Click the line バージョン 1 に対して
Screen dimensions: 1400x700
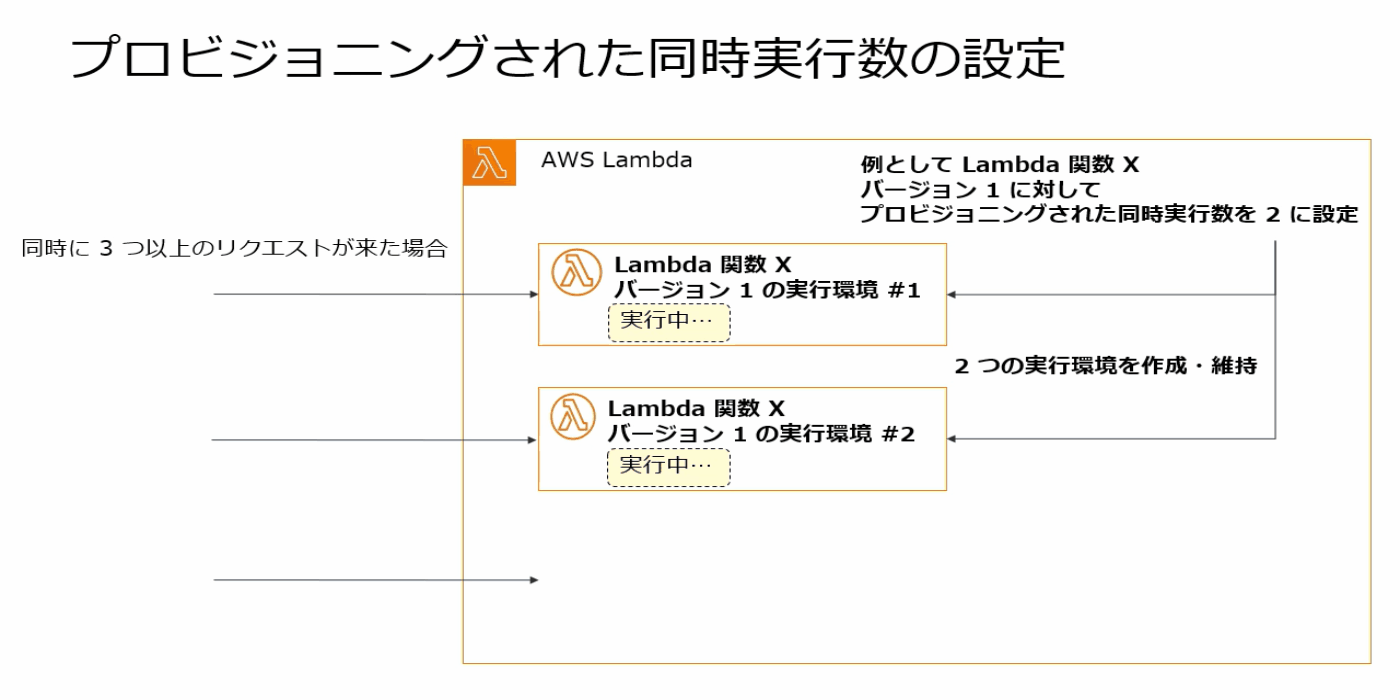[x=980, y=190]
